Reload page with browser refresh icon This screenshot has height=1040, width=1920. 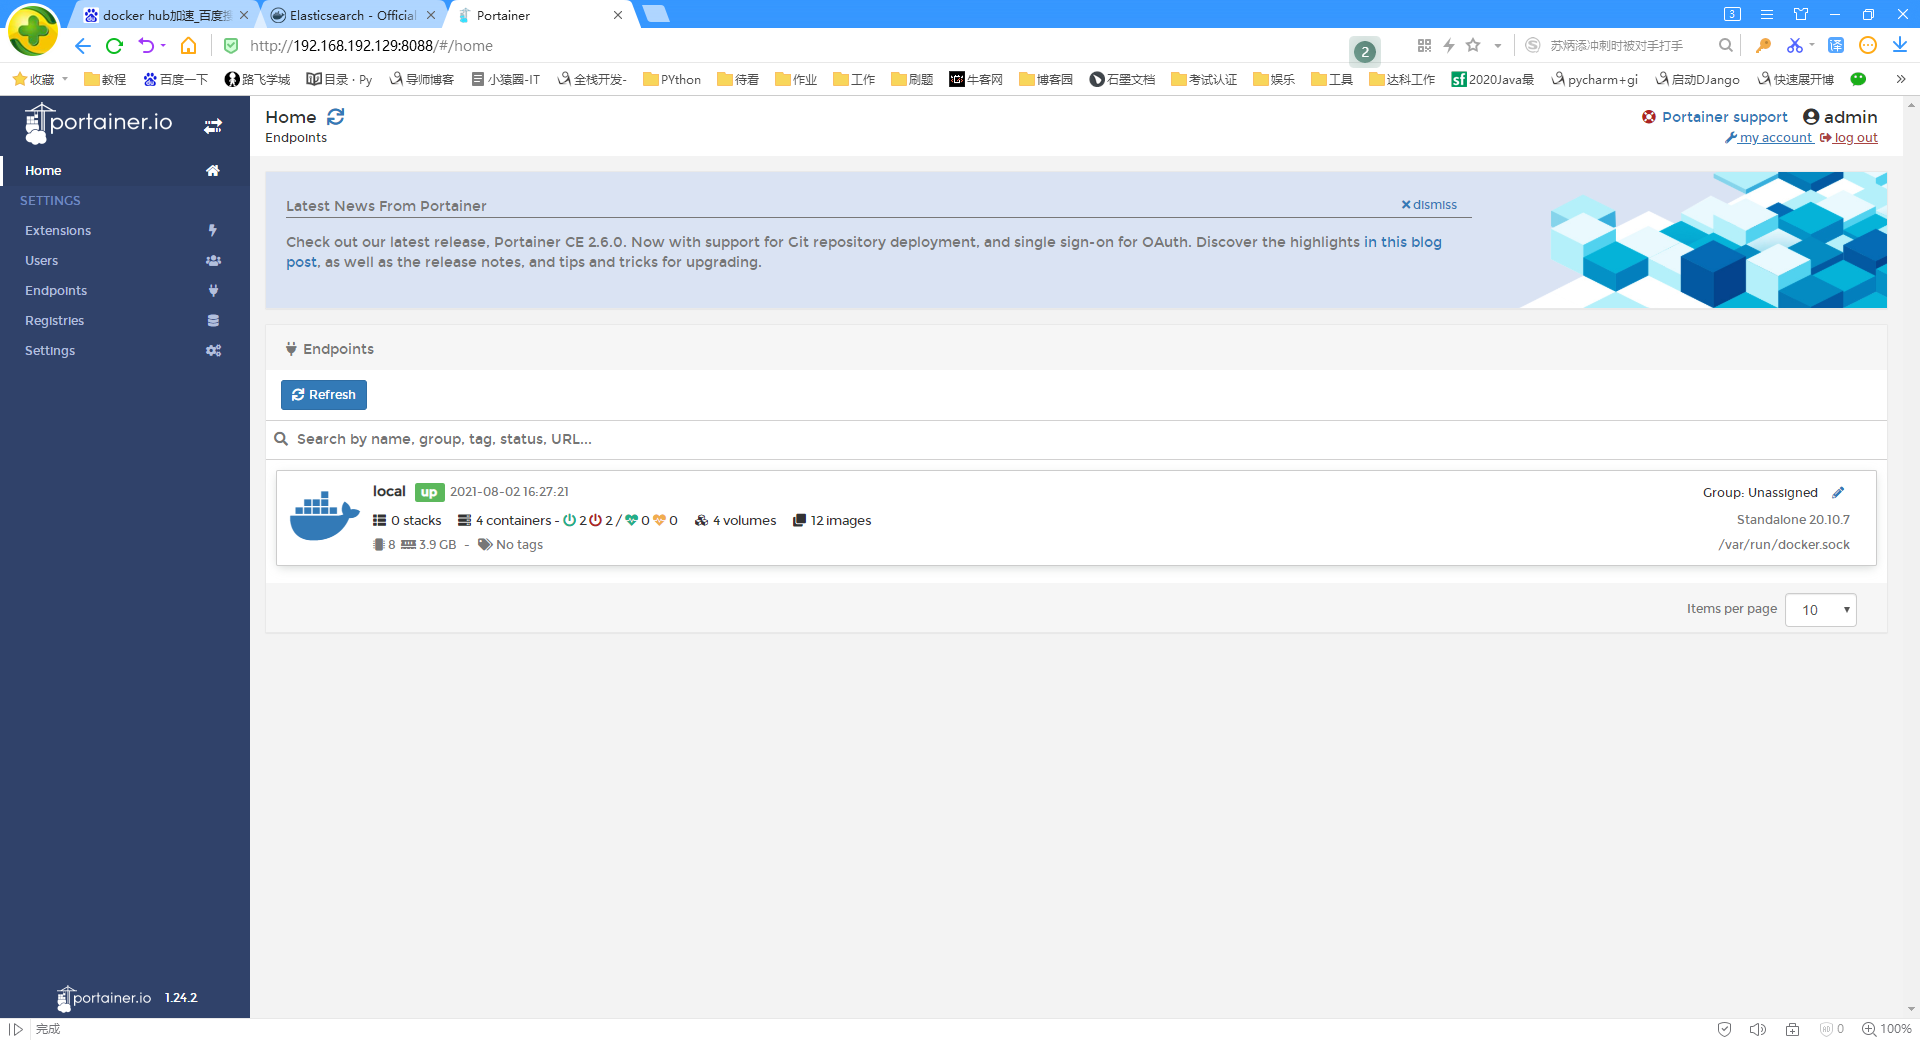click(x=114, y=46)
